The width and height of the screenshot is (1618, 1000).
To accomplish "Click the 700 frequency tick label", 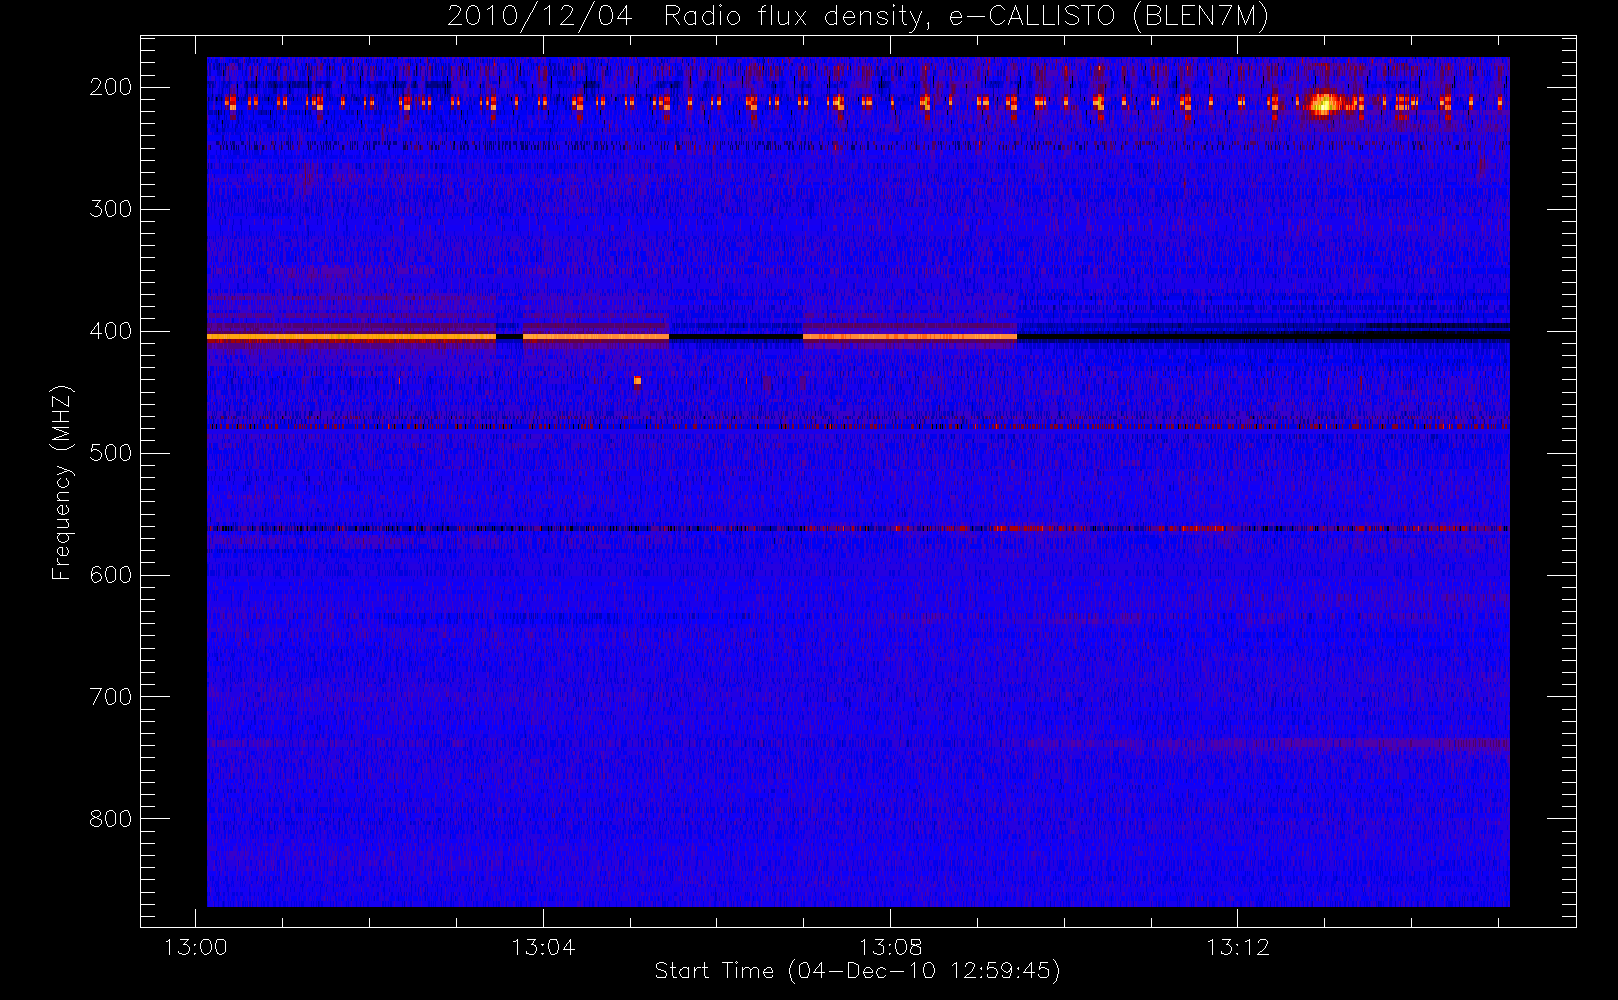I will (111, 697).
